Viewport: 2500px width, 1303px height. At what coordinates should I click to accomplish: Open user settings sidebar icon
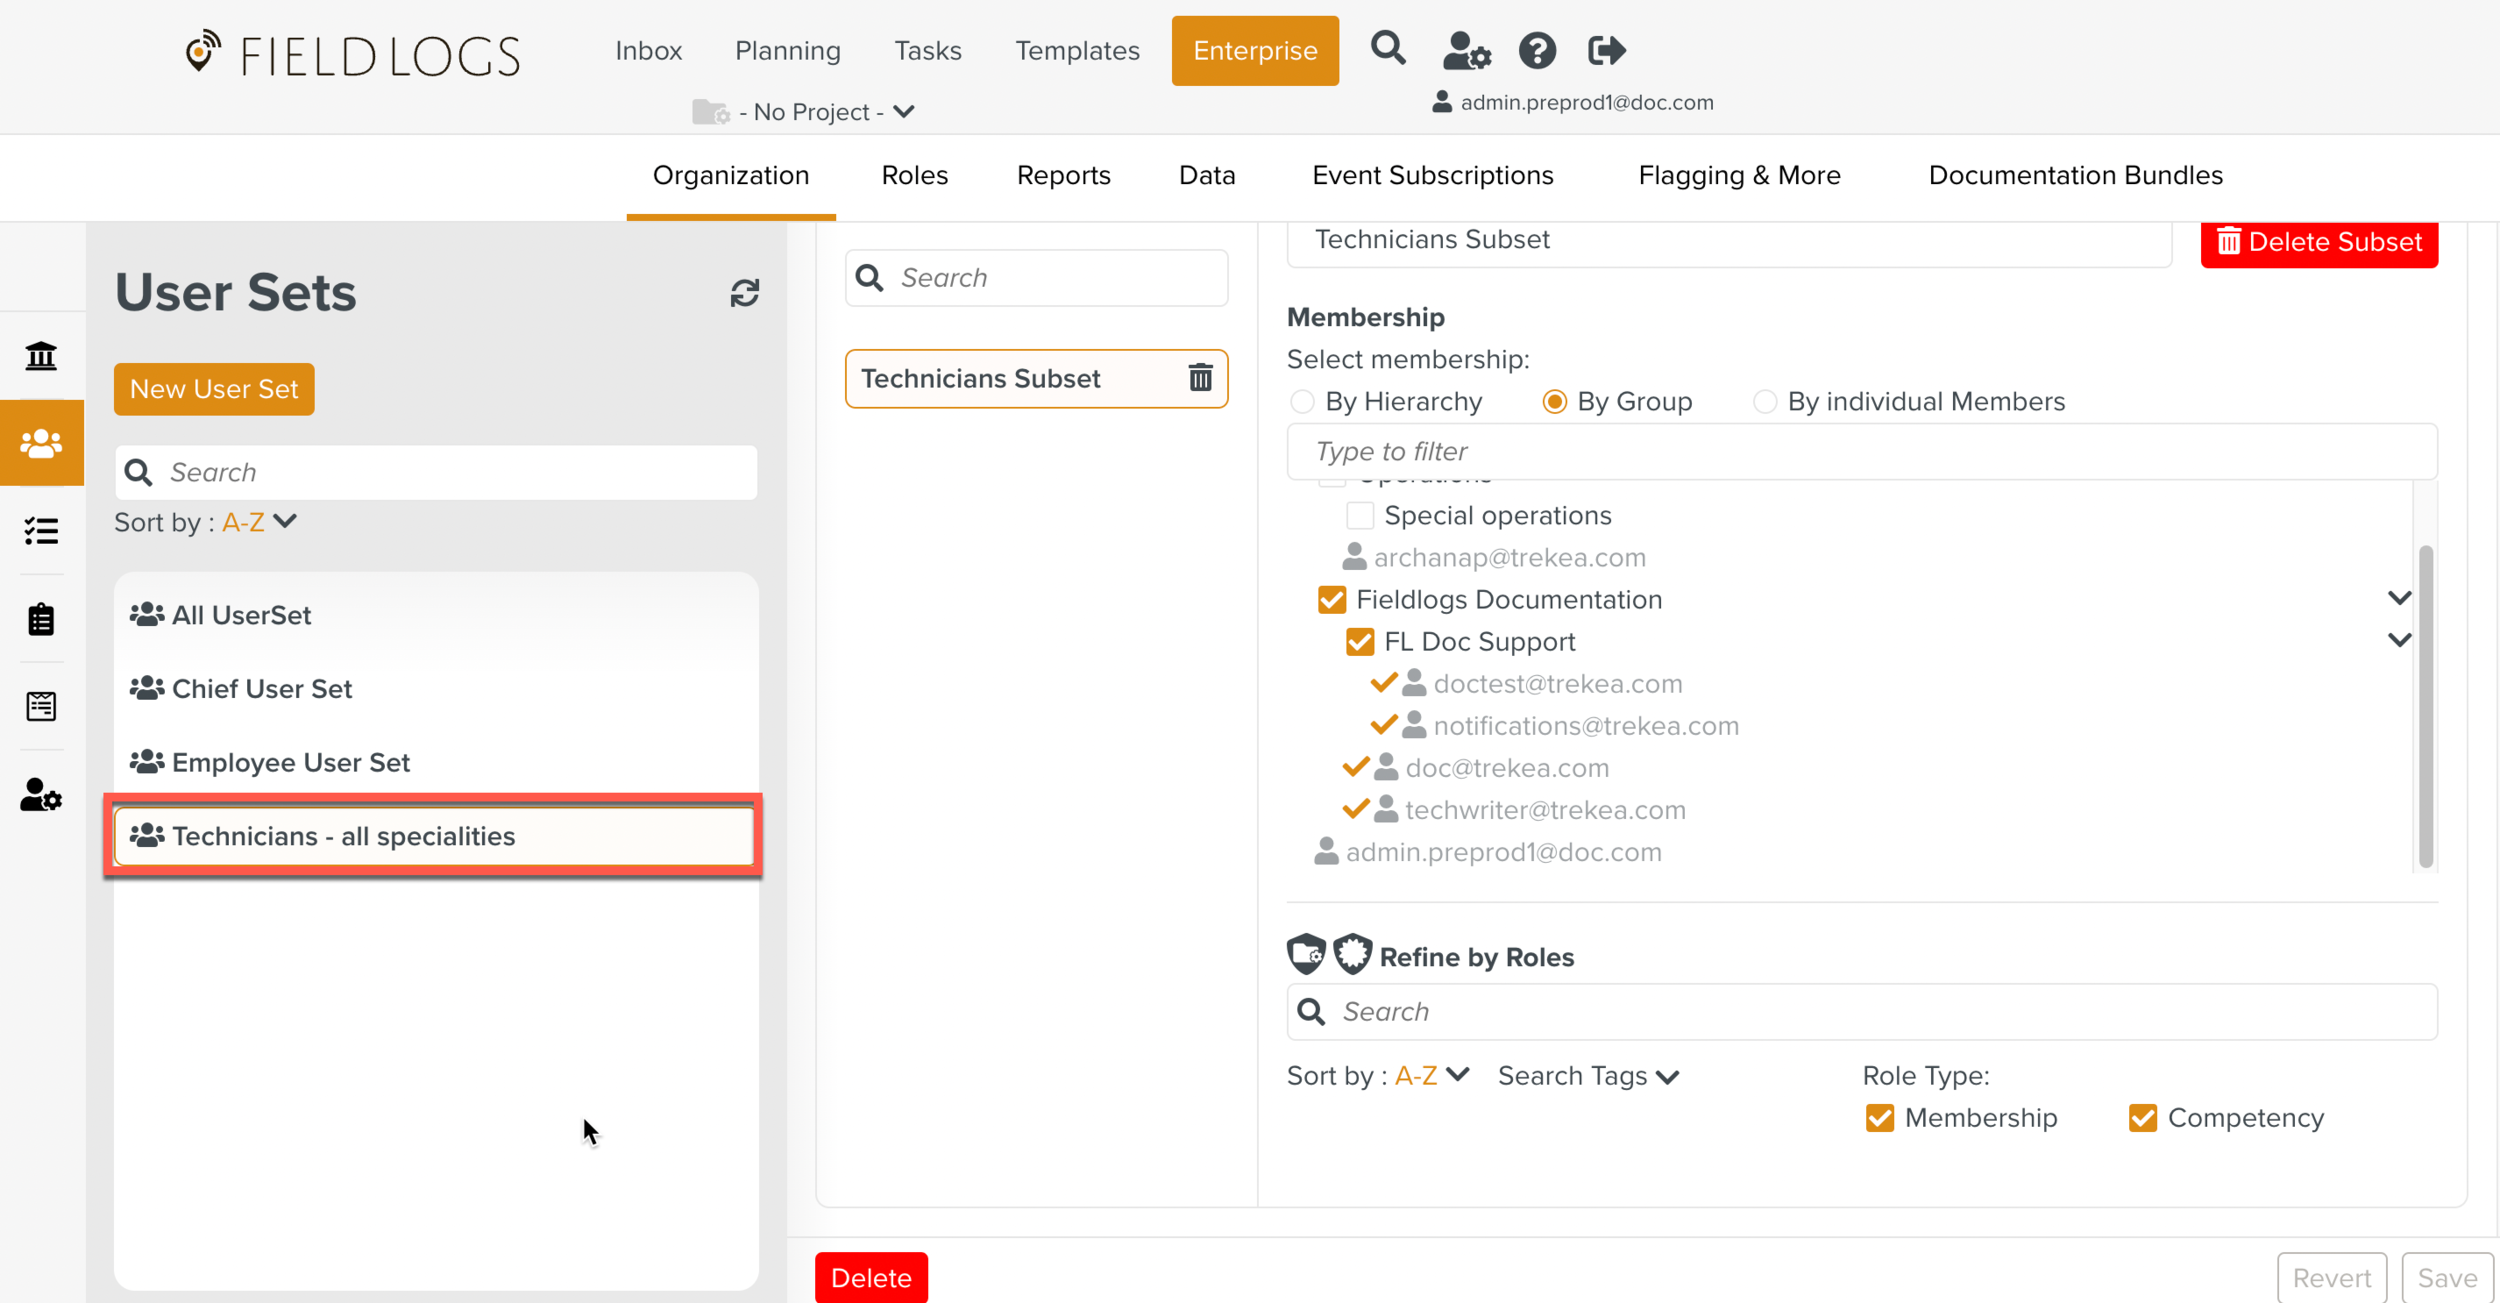[41, 795]
